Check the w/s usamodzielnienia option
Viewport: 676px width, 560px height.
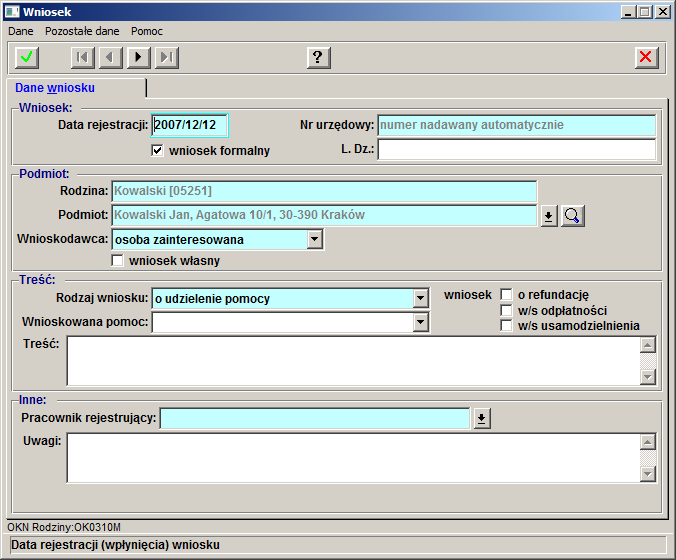click(506, 325)
